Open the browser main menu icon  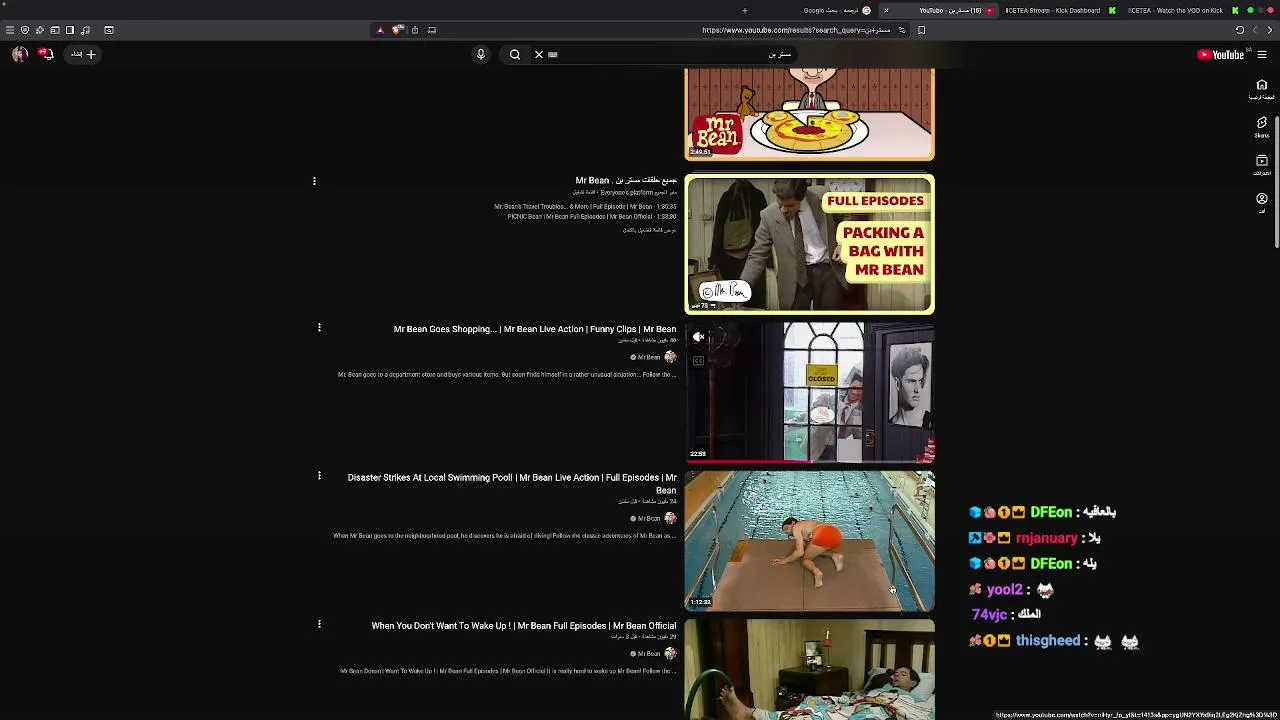[x=10, y=30]
